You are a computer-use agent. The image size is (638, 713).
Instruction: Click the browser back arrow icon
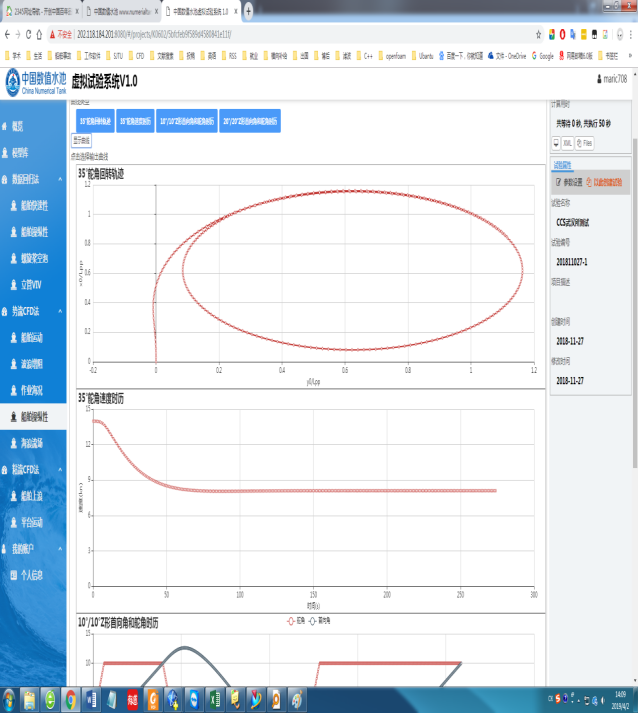pos(7,34)
